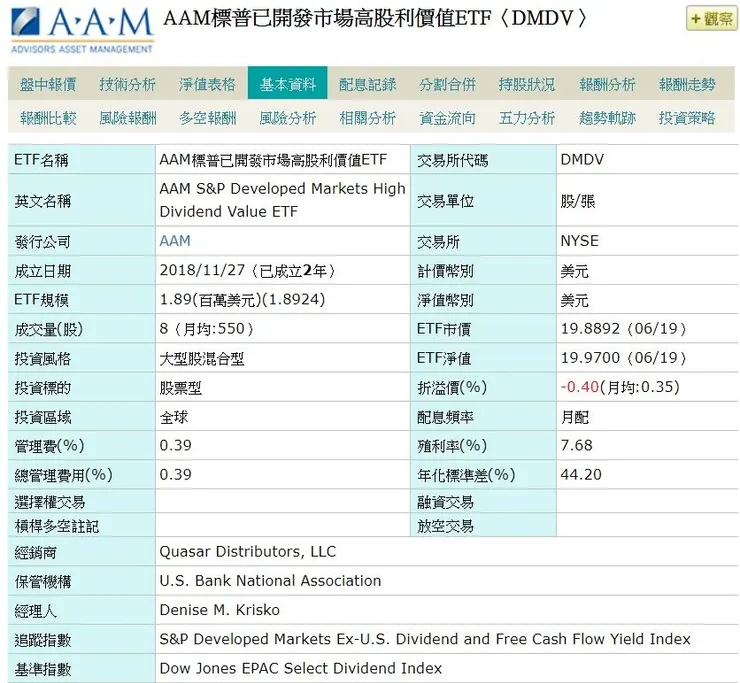This screenshot has height=683, width=740.
Task: Switch to the 趨勢軌跡 tab
Action: 607,118
